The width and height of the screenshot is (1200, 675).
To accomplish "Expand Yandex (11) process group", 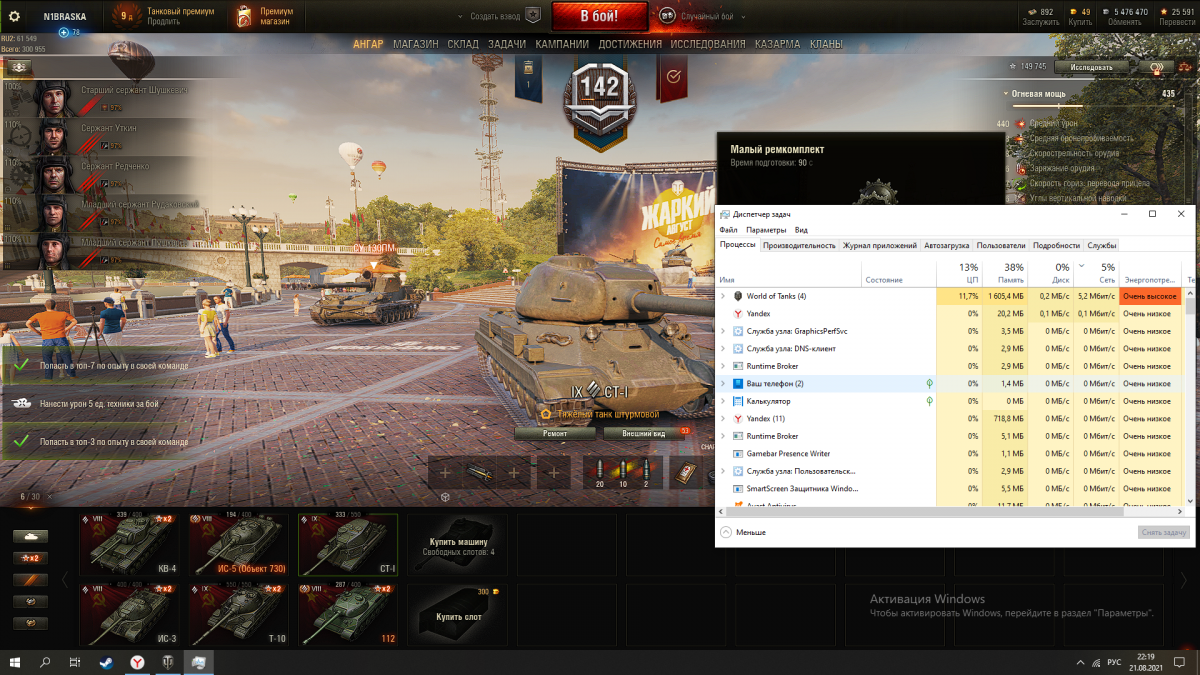I will click(x=723, y=419).
